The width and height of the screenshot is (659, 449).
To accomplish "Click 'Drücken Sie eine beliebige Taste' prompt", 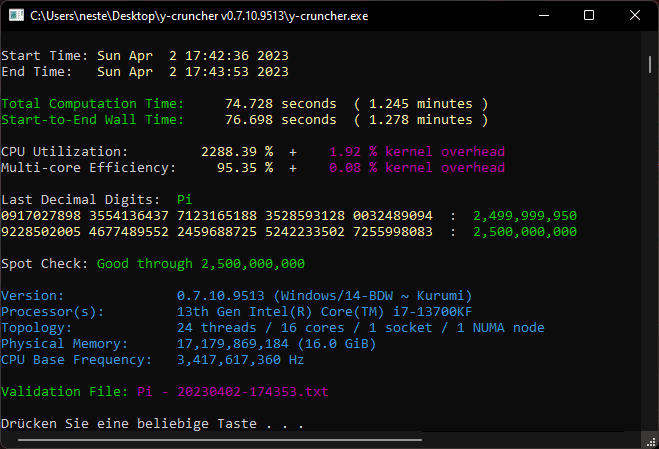I will click(129, 423).
